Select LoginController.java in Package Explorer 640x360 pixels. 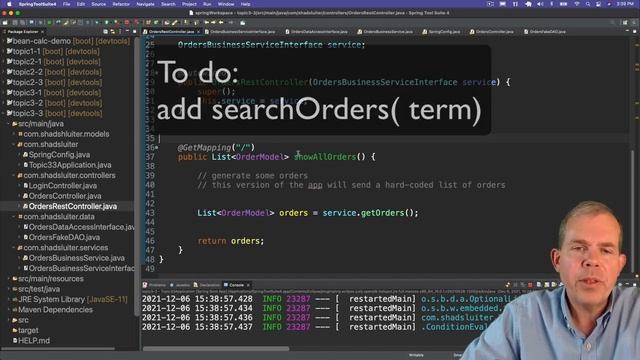(62, 186)
